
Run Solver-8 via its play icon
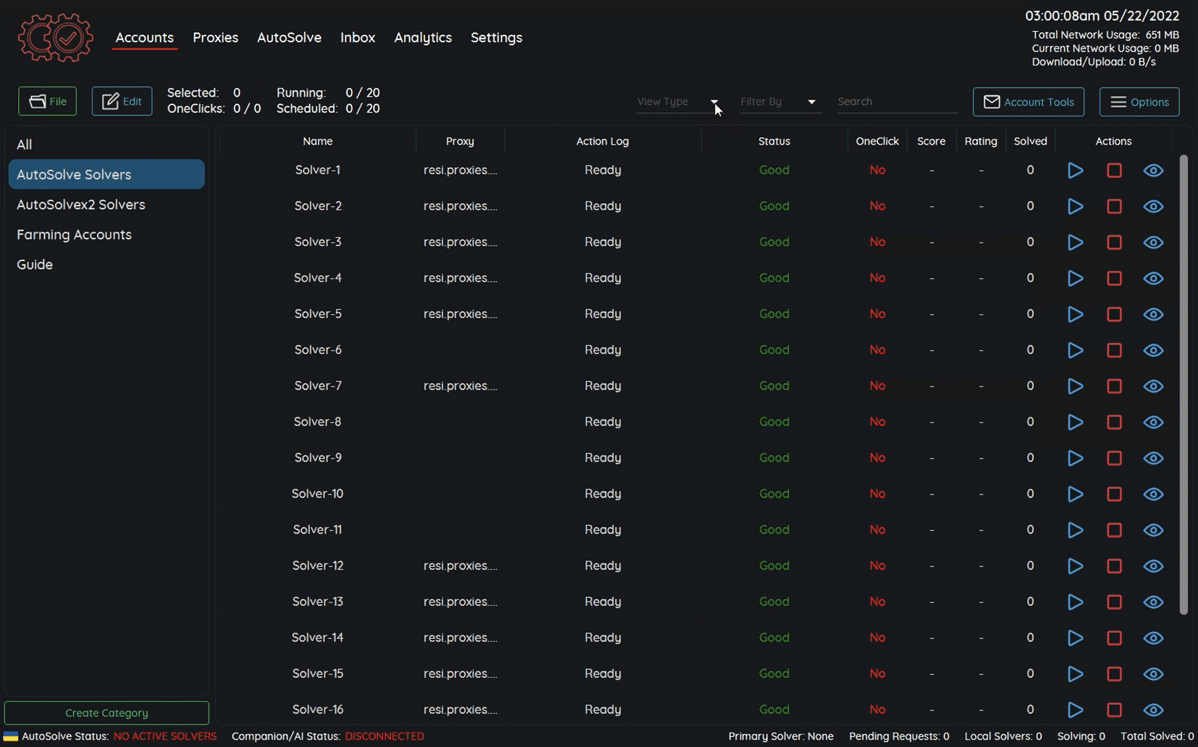1075,422
